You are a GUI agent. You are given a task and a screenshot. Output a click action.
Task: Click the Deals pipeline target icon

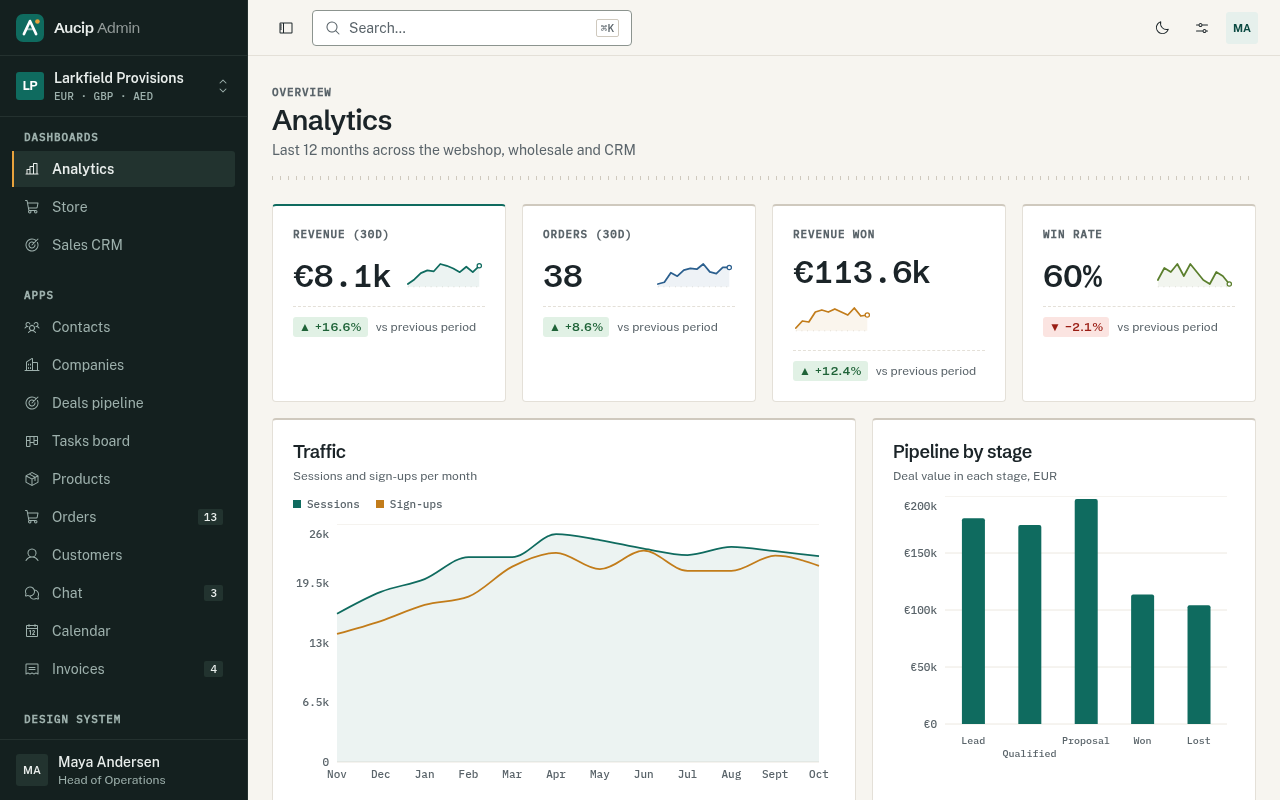tap(32, 403)
